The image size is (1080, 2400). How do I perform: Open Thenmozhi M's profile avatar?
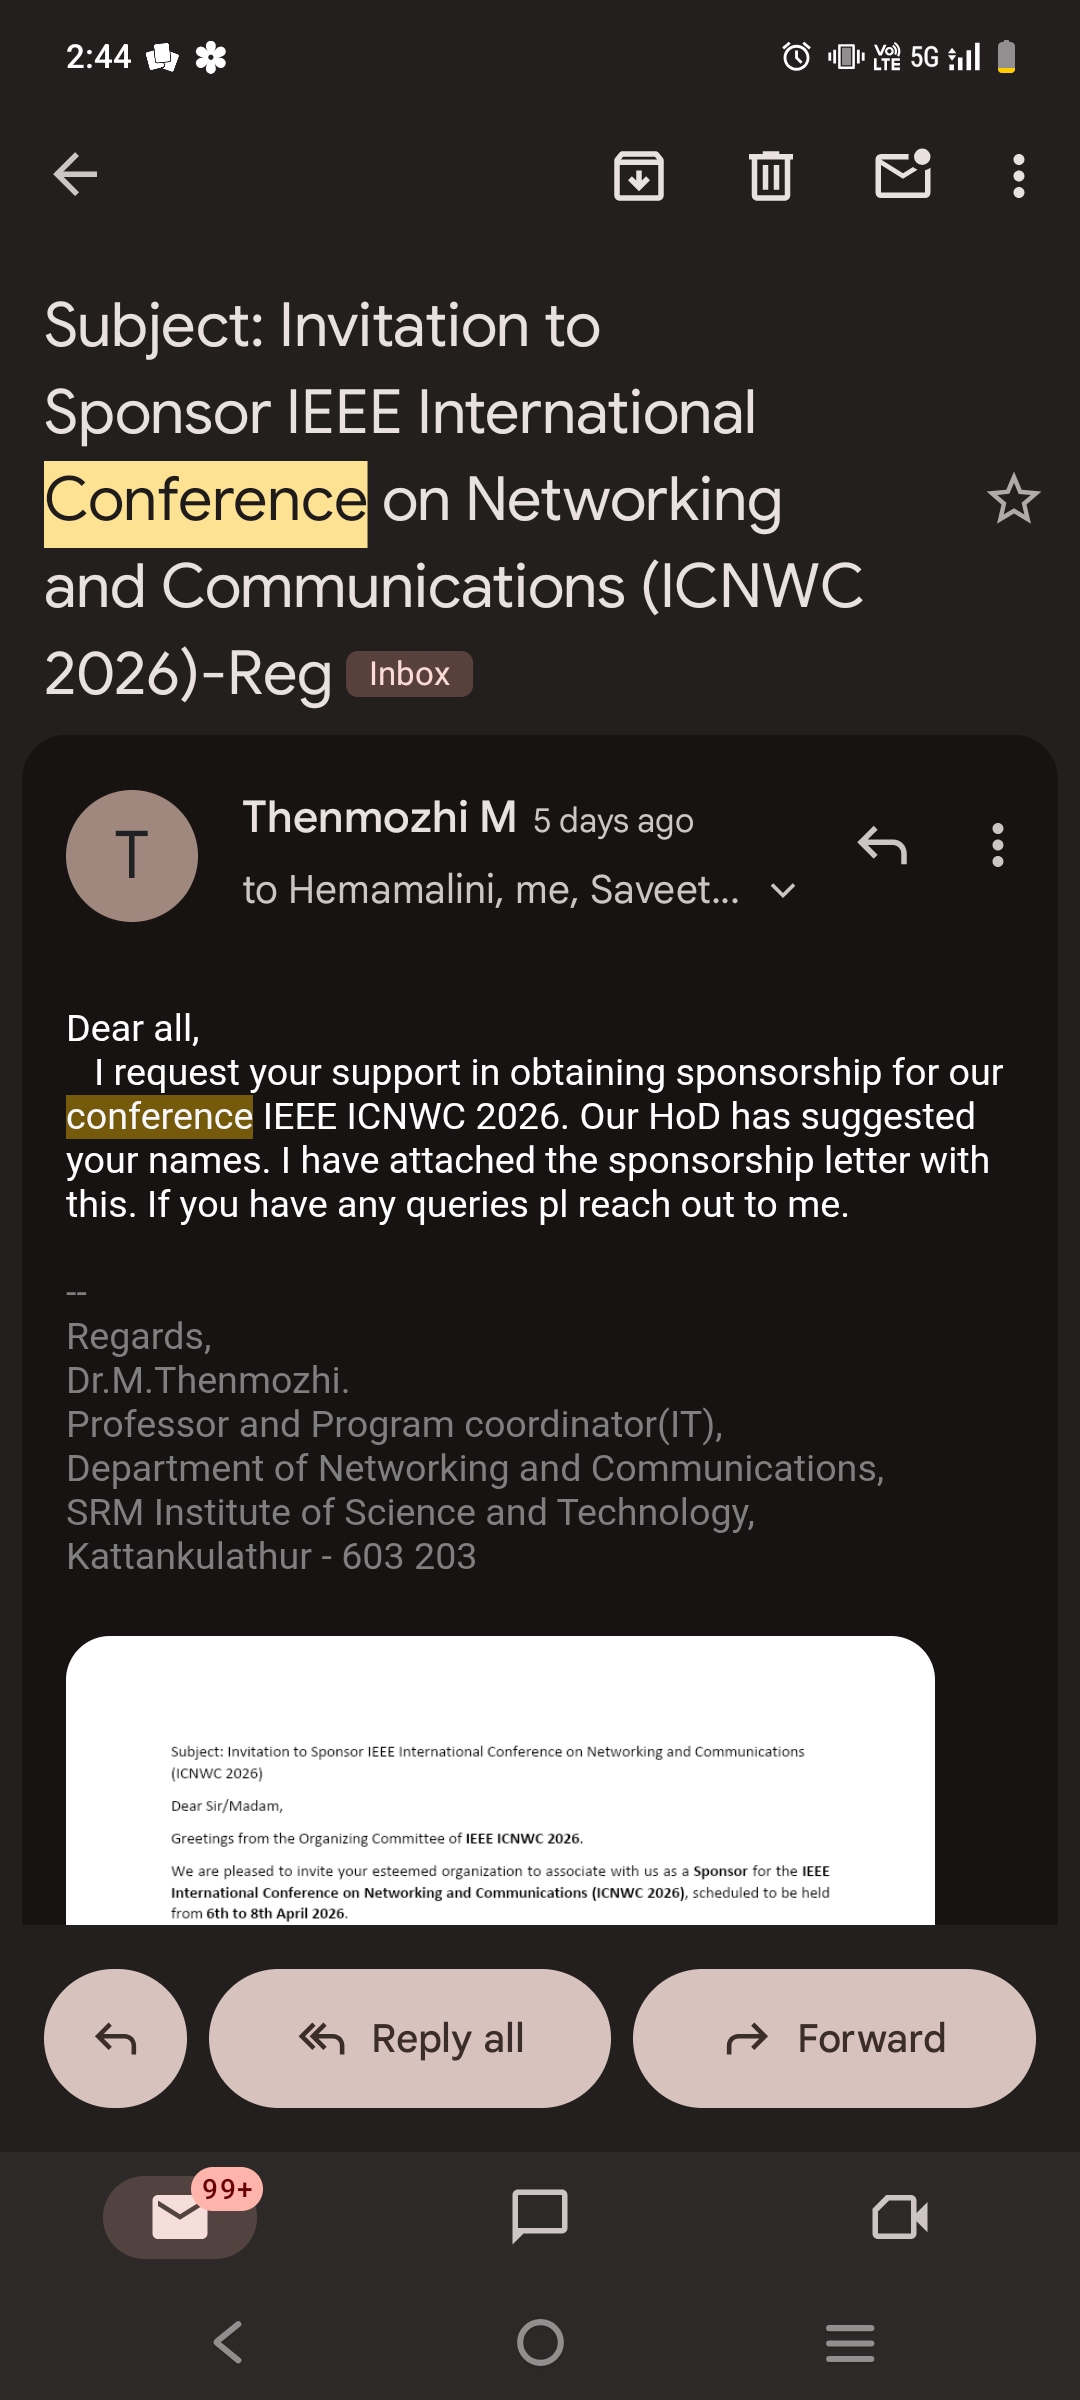click(x=132, y=856)
